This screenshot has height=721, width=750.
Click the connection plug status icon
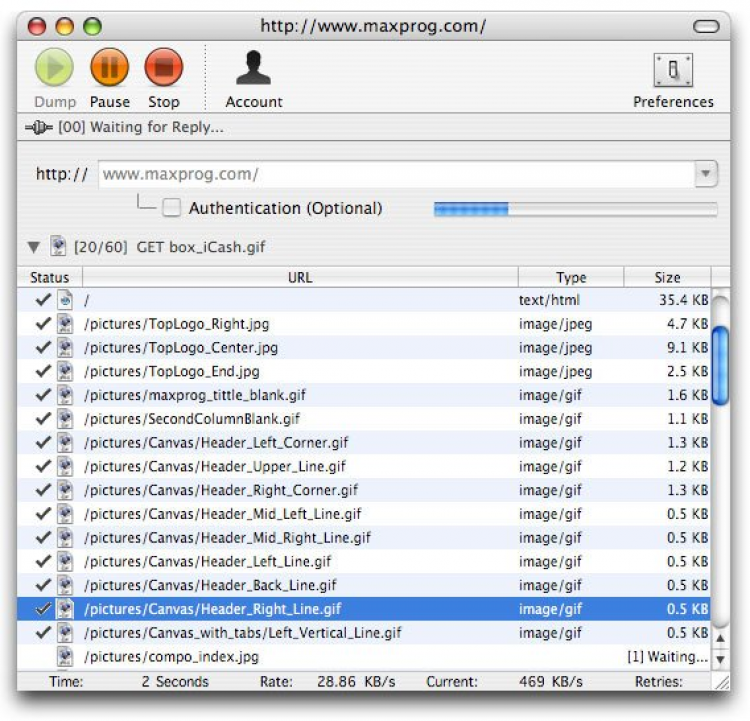click(38, 127)
